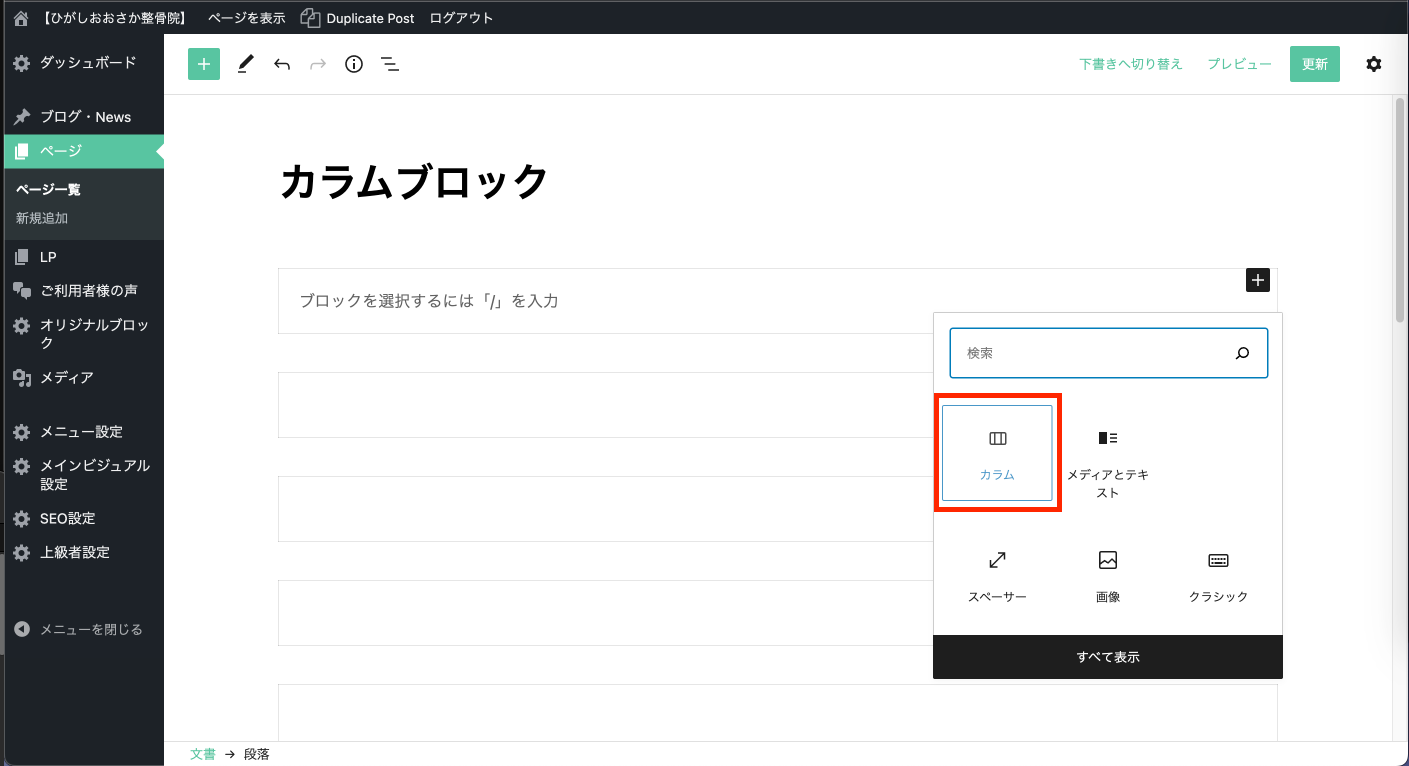The image size is (1409, 766).
Task: Click the green block inserter plus button
Action: [x=204, y=64]
